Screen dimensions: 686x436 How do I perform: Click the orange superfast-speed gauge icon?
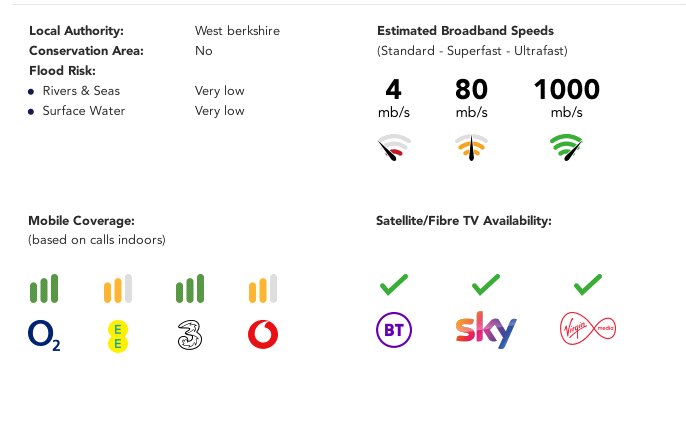(x=471, y=147)
